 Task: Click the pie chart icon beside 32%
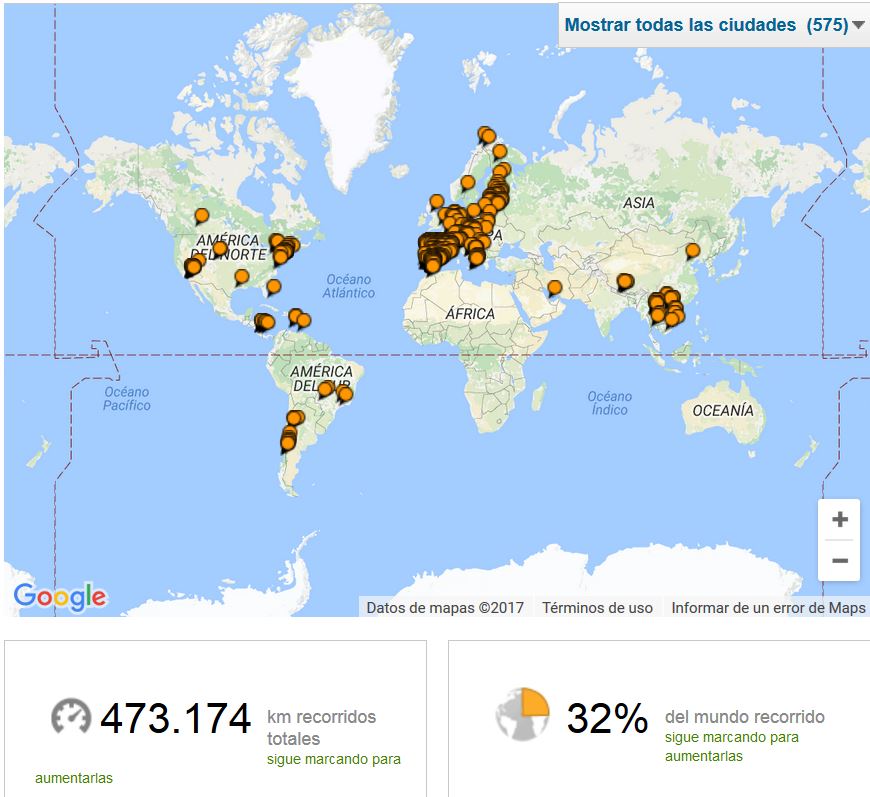pos(522,714)
